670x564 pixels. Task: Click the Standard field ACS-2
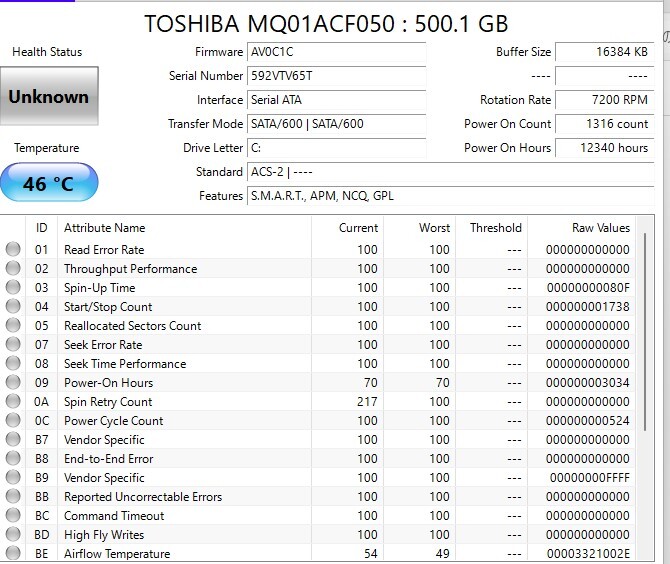click(451, 172)
